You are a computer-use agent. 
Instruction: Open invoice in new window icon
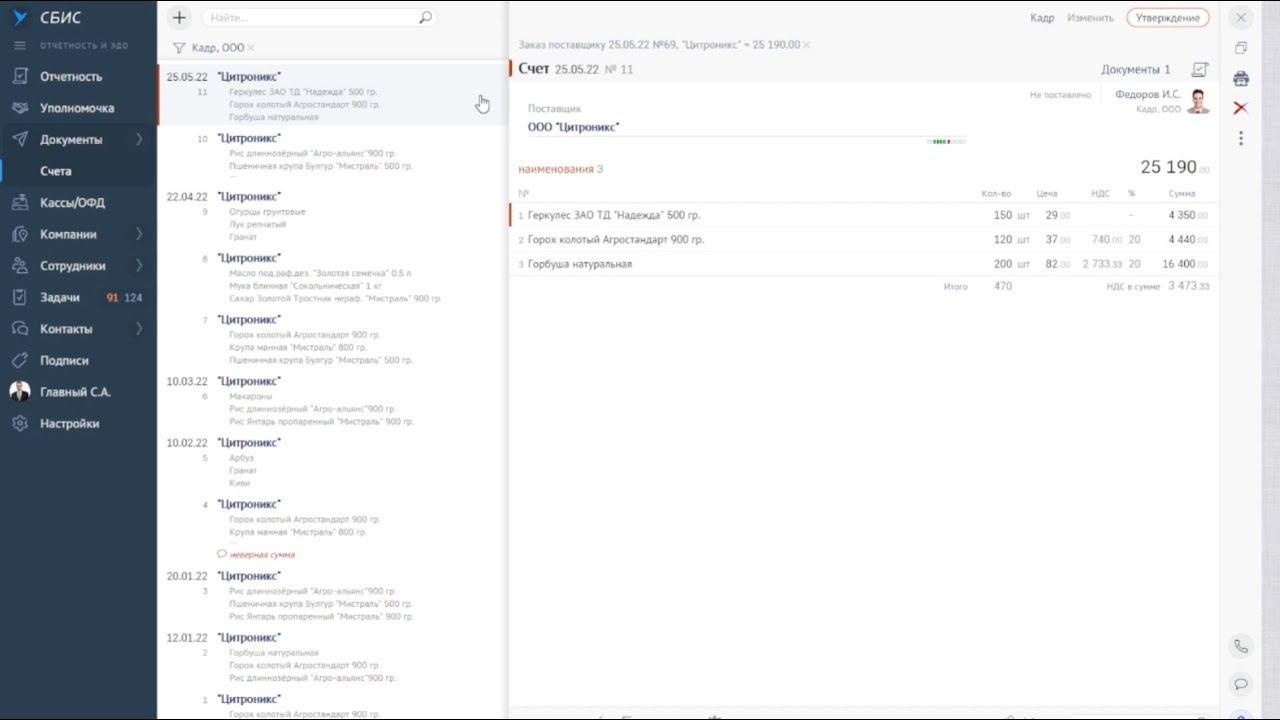pyautogui.click(x=1241, y=48)
